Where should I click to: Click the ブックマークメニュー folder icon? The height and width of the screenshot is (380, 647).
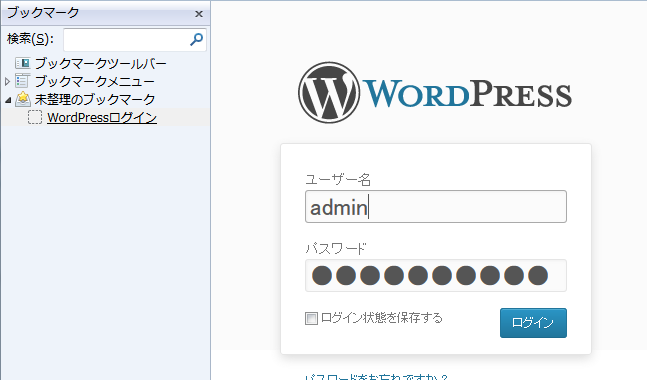(23, 81)
